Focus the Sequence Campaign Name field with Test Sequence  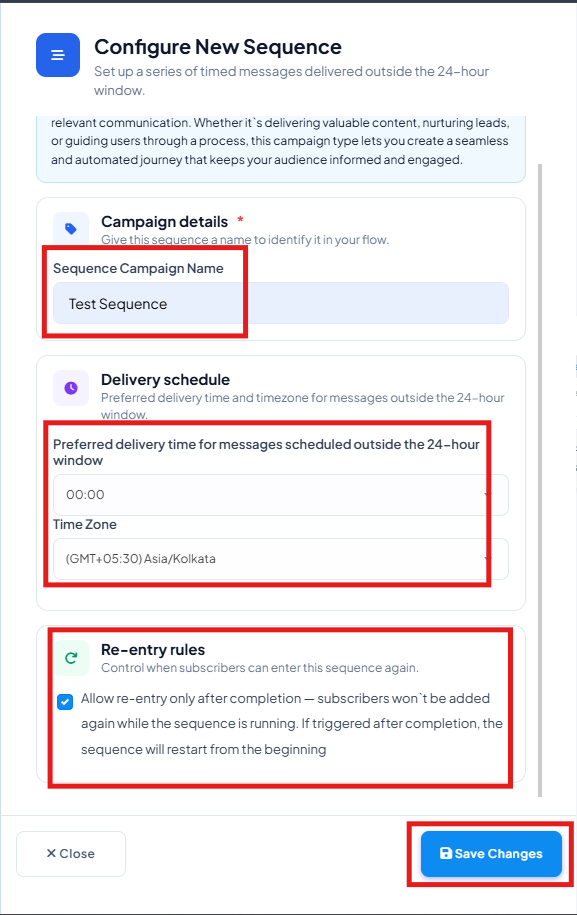tap(281, 303)
